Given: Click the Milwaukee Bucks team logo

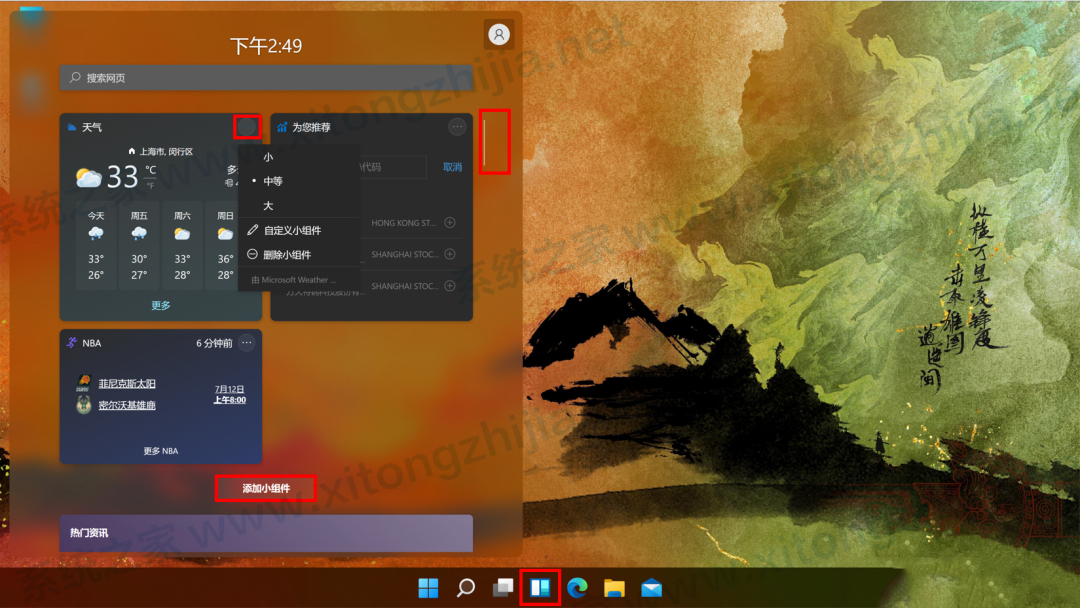Looking at the screenshot, I should tap(83, 406).
